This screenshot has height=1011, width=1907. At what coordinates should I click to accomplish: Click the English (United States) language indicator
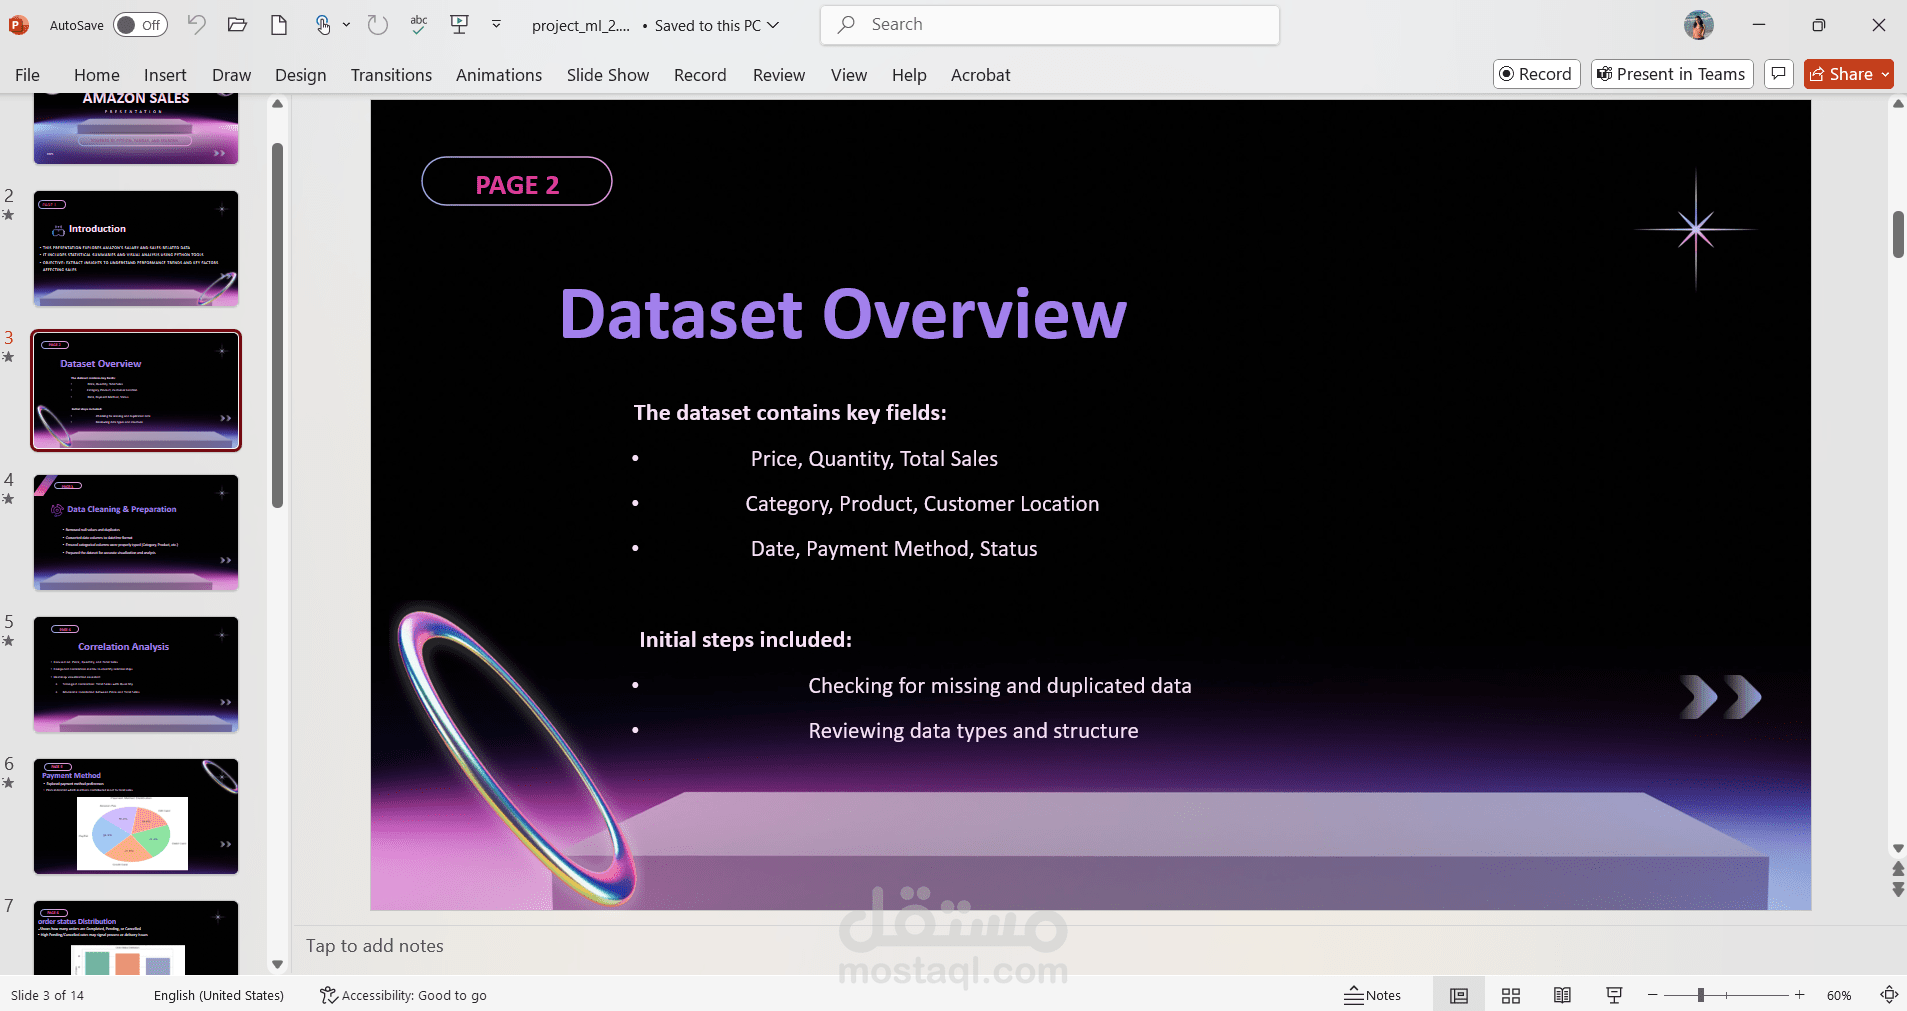click(219, 995)
